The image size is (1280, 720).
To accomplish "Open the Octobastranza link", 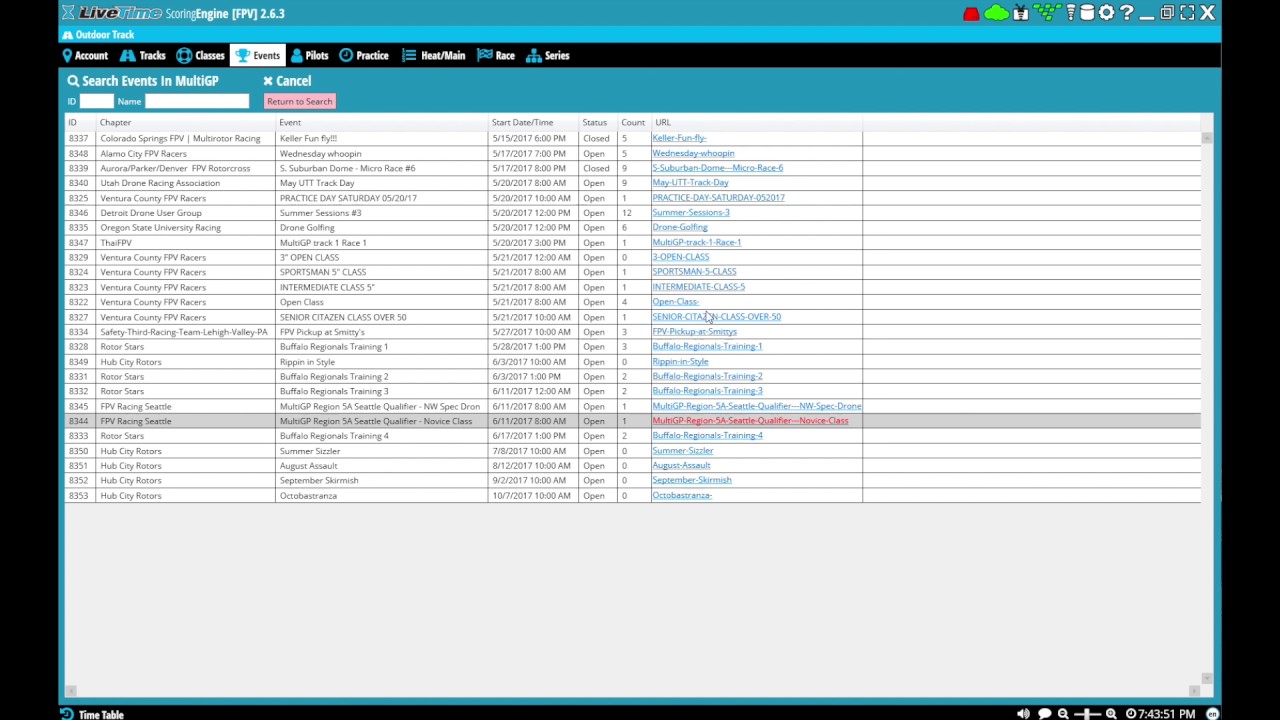I will [682, 496].
